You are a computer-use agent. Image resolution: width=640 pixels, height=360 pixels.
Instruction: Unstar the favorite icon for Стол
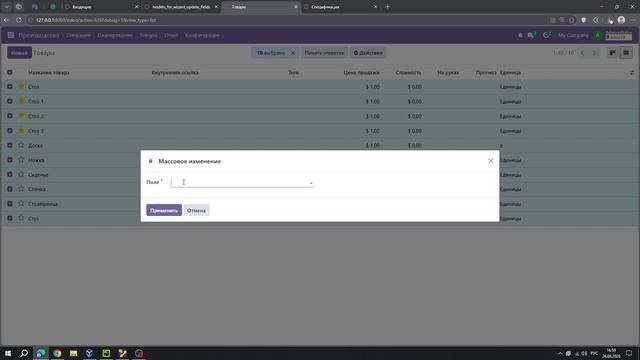coord(21,87)
